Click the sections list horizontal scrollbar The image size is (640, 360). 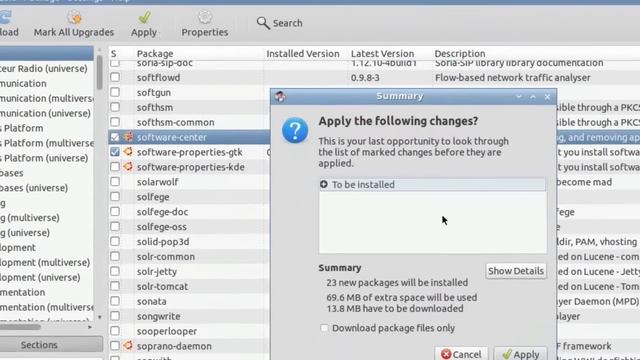pos(20,327)
